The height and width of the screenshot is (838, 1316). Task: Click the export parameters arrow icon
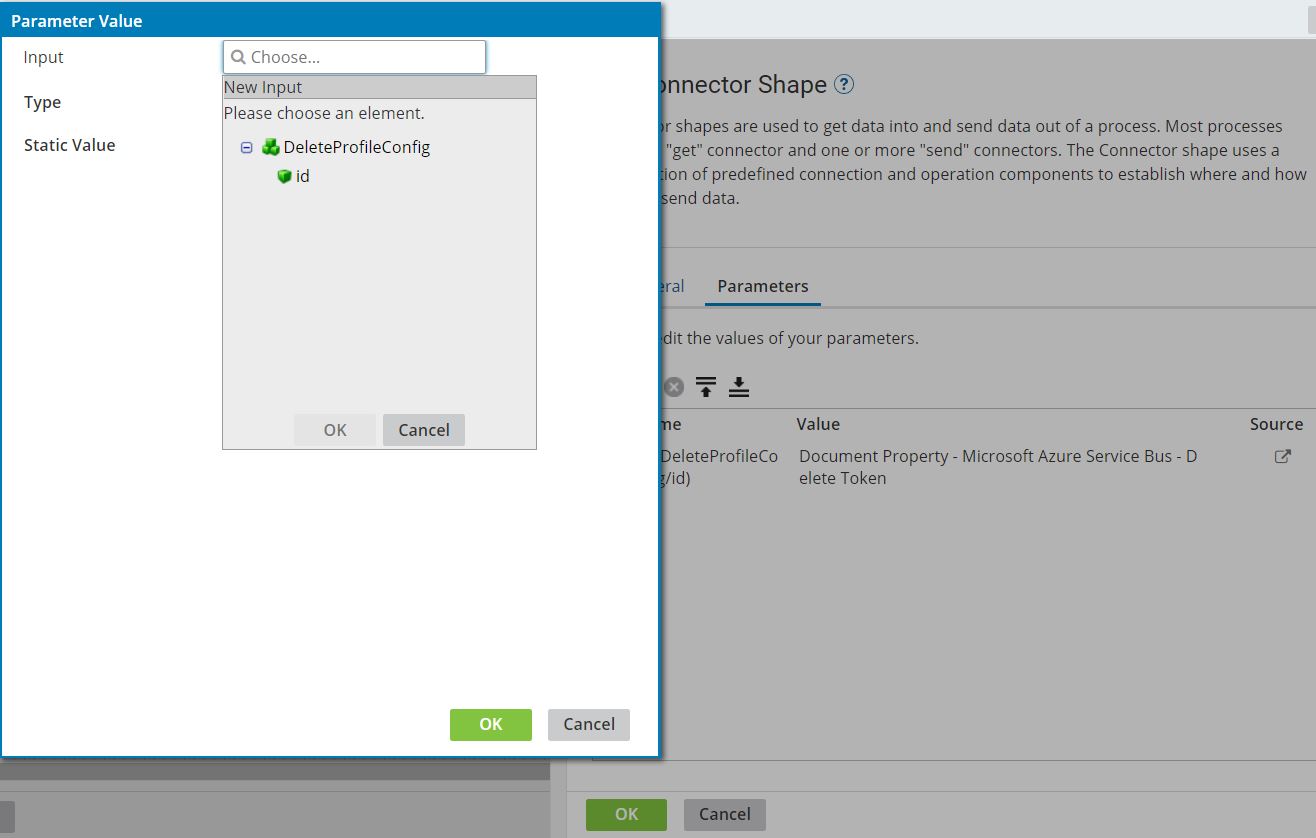(x=705, y=385)
